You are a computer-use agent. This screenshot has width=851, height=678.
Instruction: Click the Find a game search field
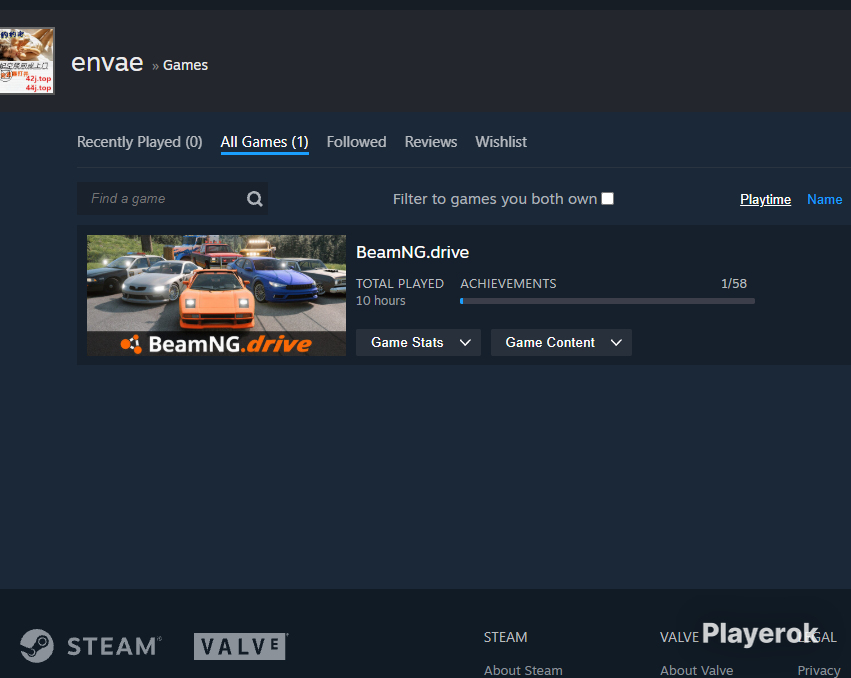[x=172, y=199]
